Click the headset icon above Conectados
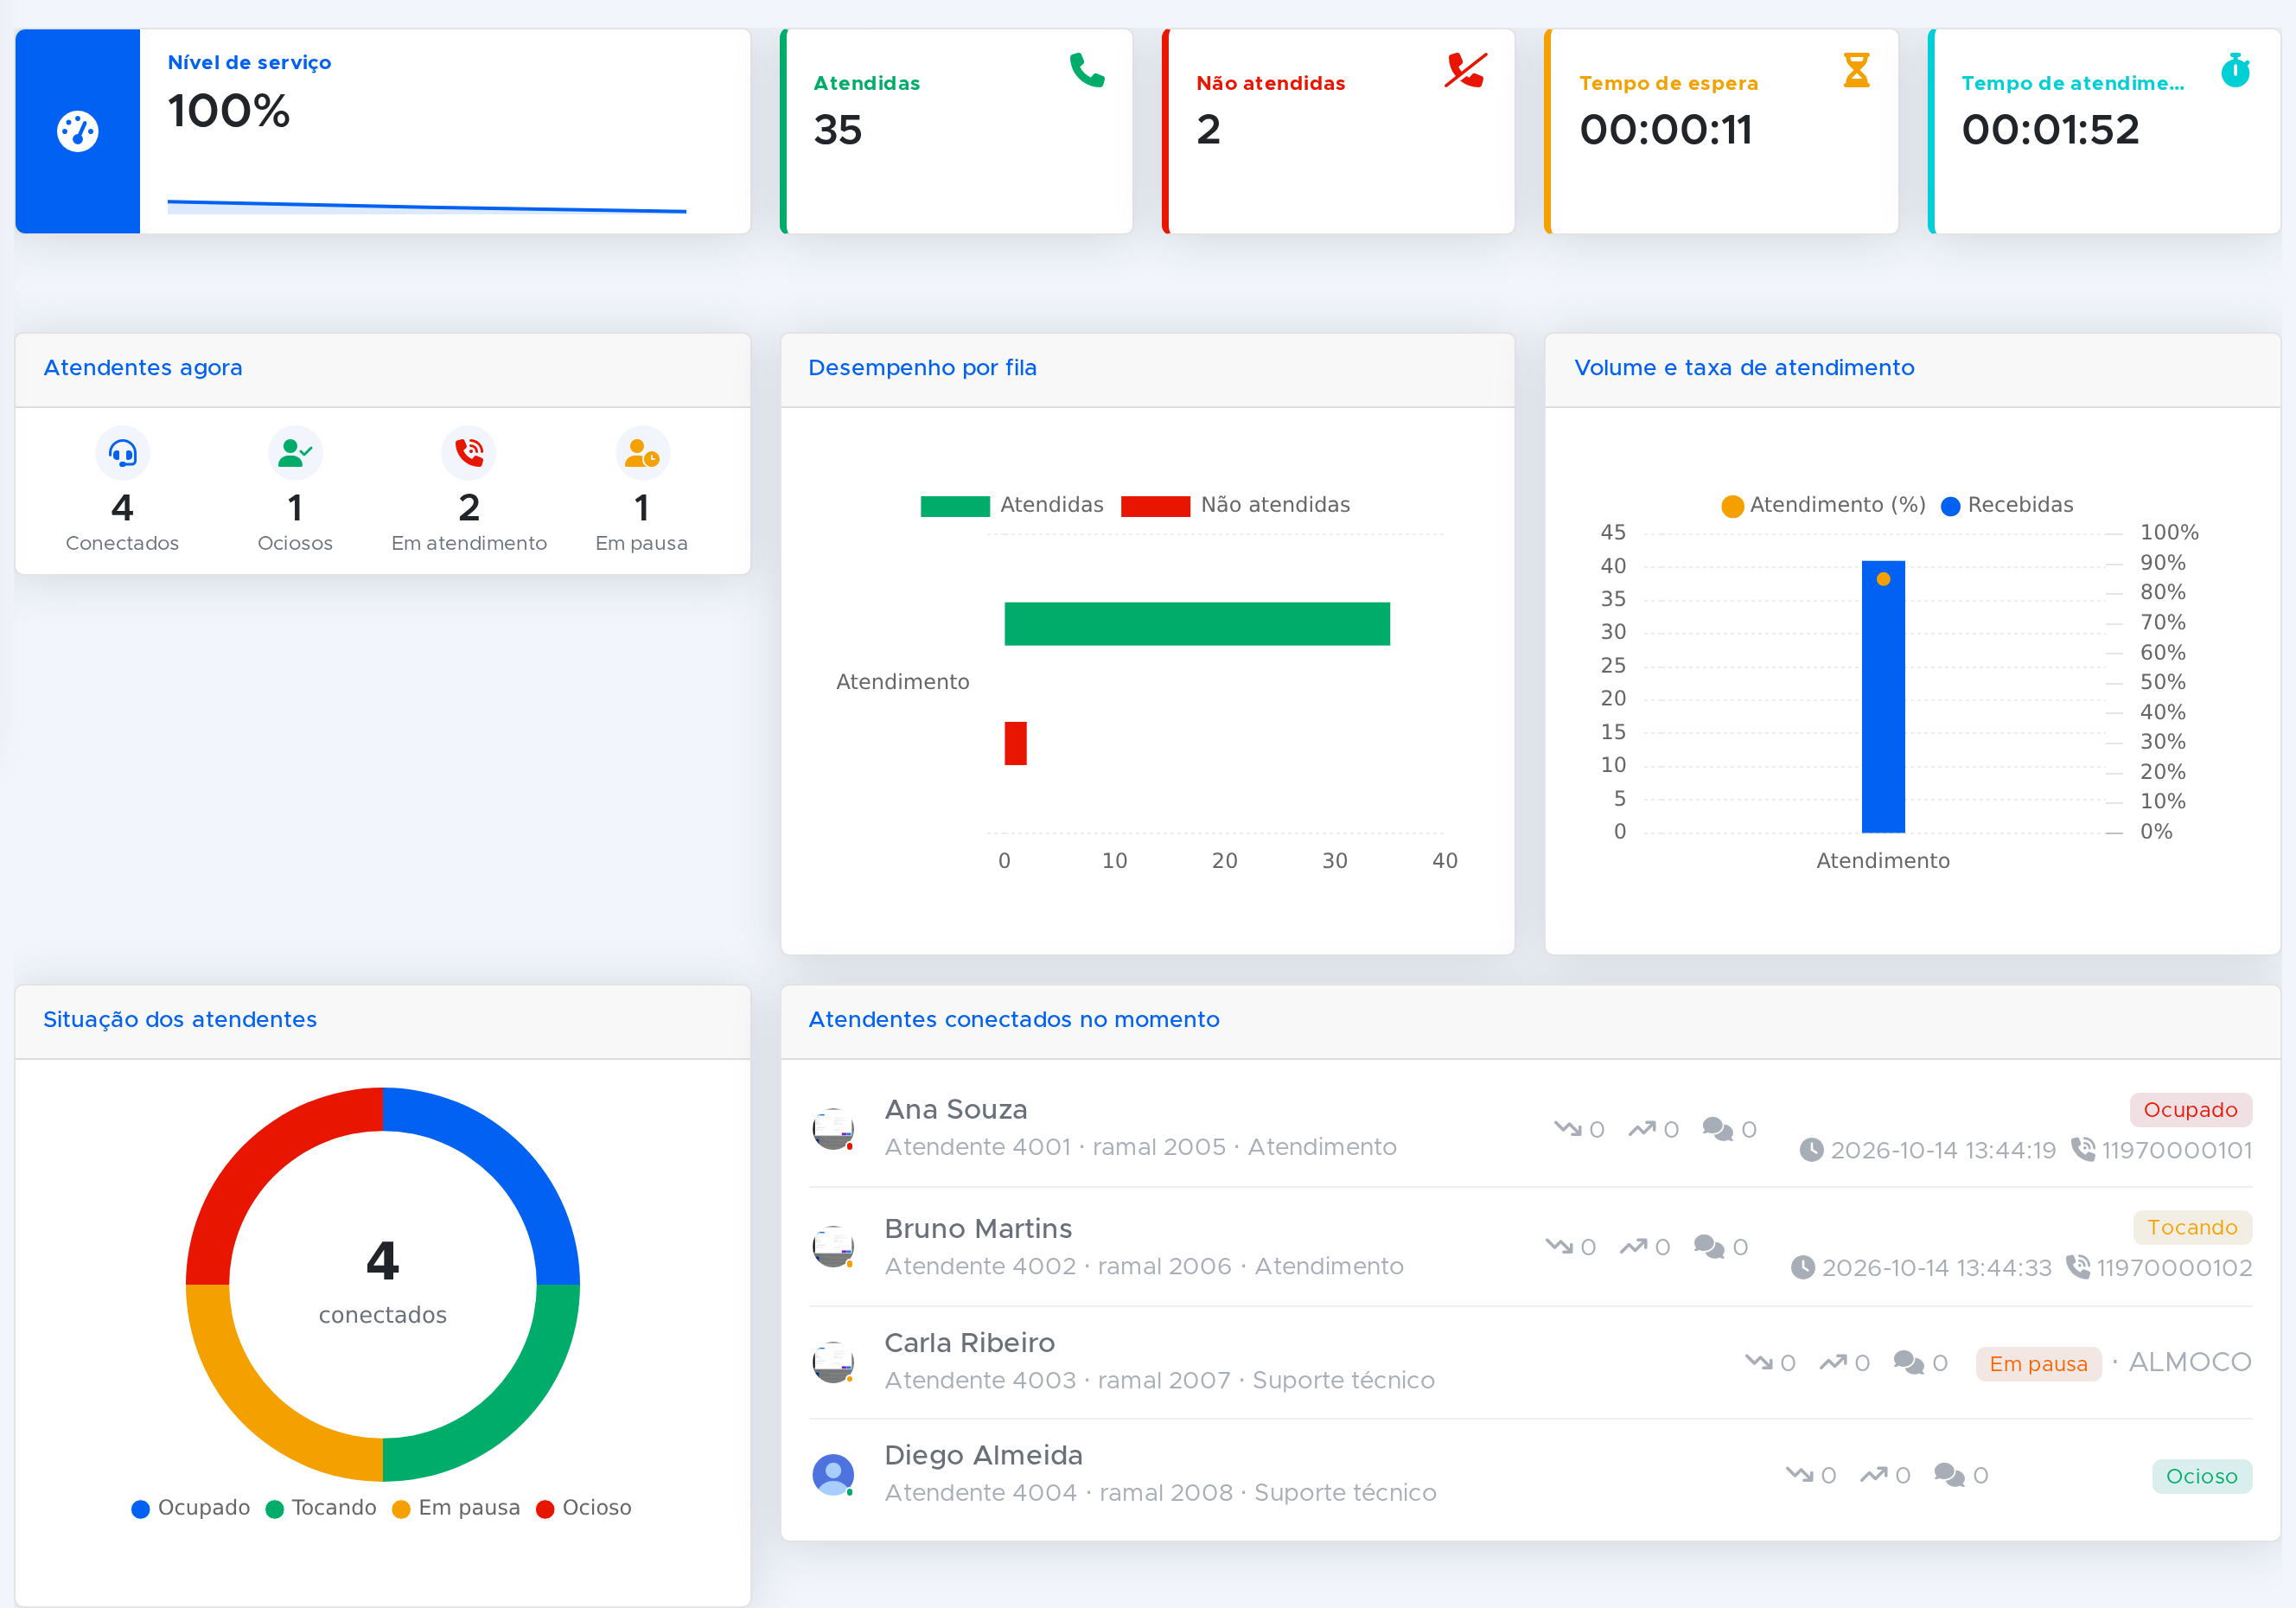This screenshot has width=2296, height=1608. [x=122, y=453]
